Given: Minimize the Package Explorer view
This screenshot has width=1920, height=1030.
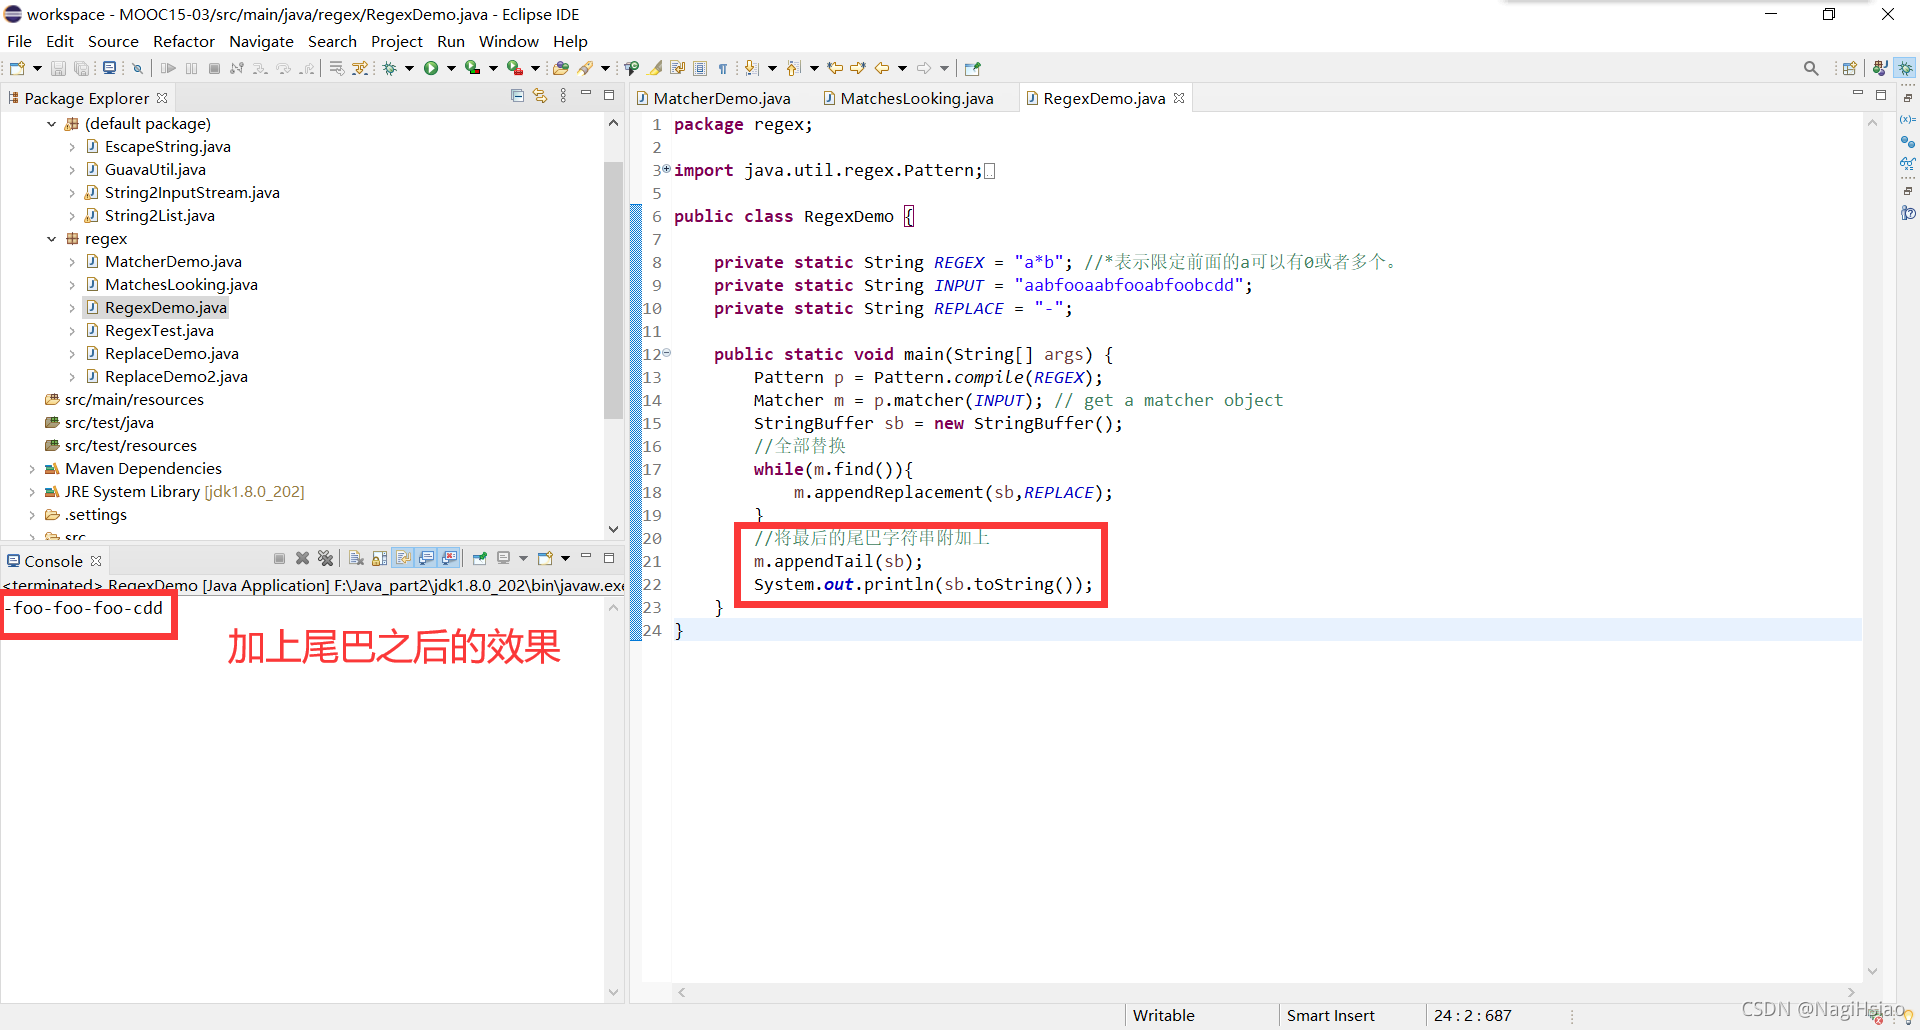Looking at the screenshot, I should click(x=586, y=94).
